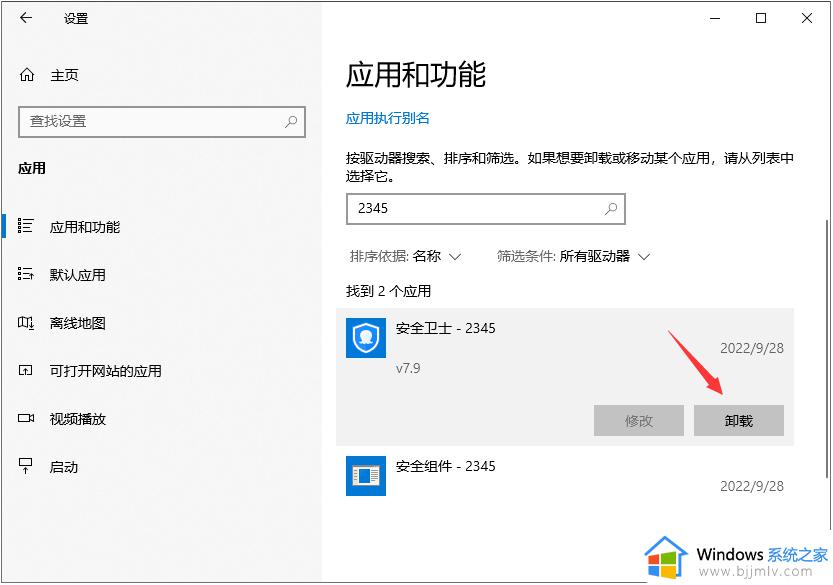Click the 找到 2 个应用 result count
This screenshot has height=585, width=833.
click(x=388, y=291)
